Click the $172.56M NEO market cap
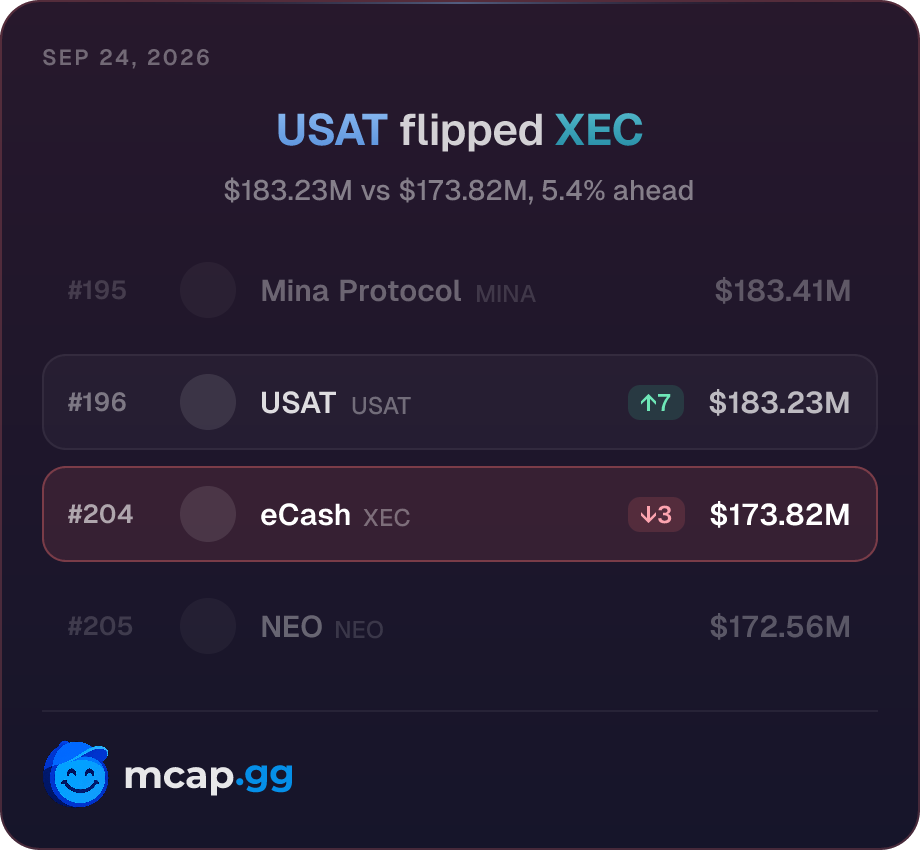This screenshot has width=920, height=850. click(x=780, y=627)
